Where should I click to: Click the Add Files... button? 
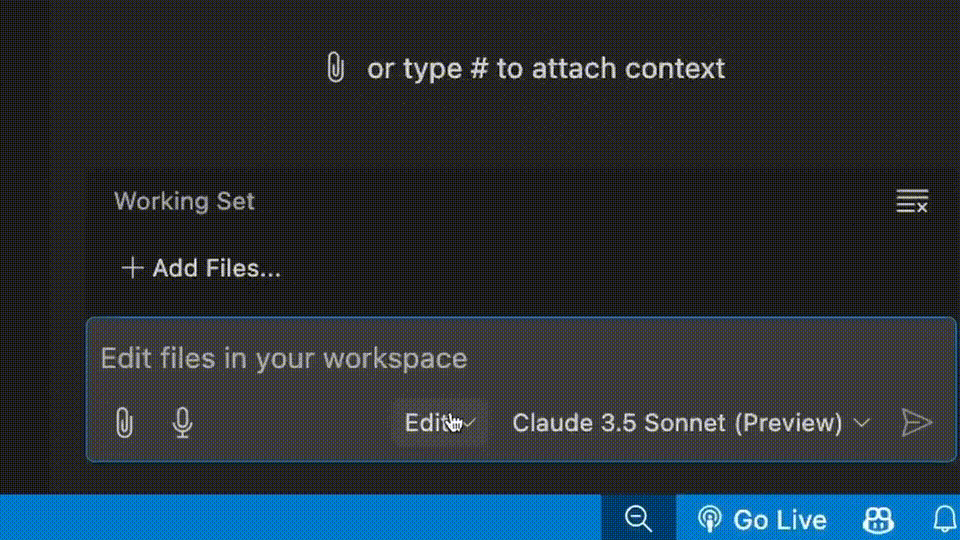[216, 268]
